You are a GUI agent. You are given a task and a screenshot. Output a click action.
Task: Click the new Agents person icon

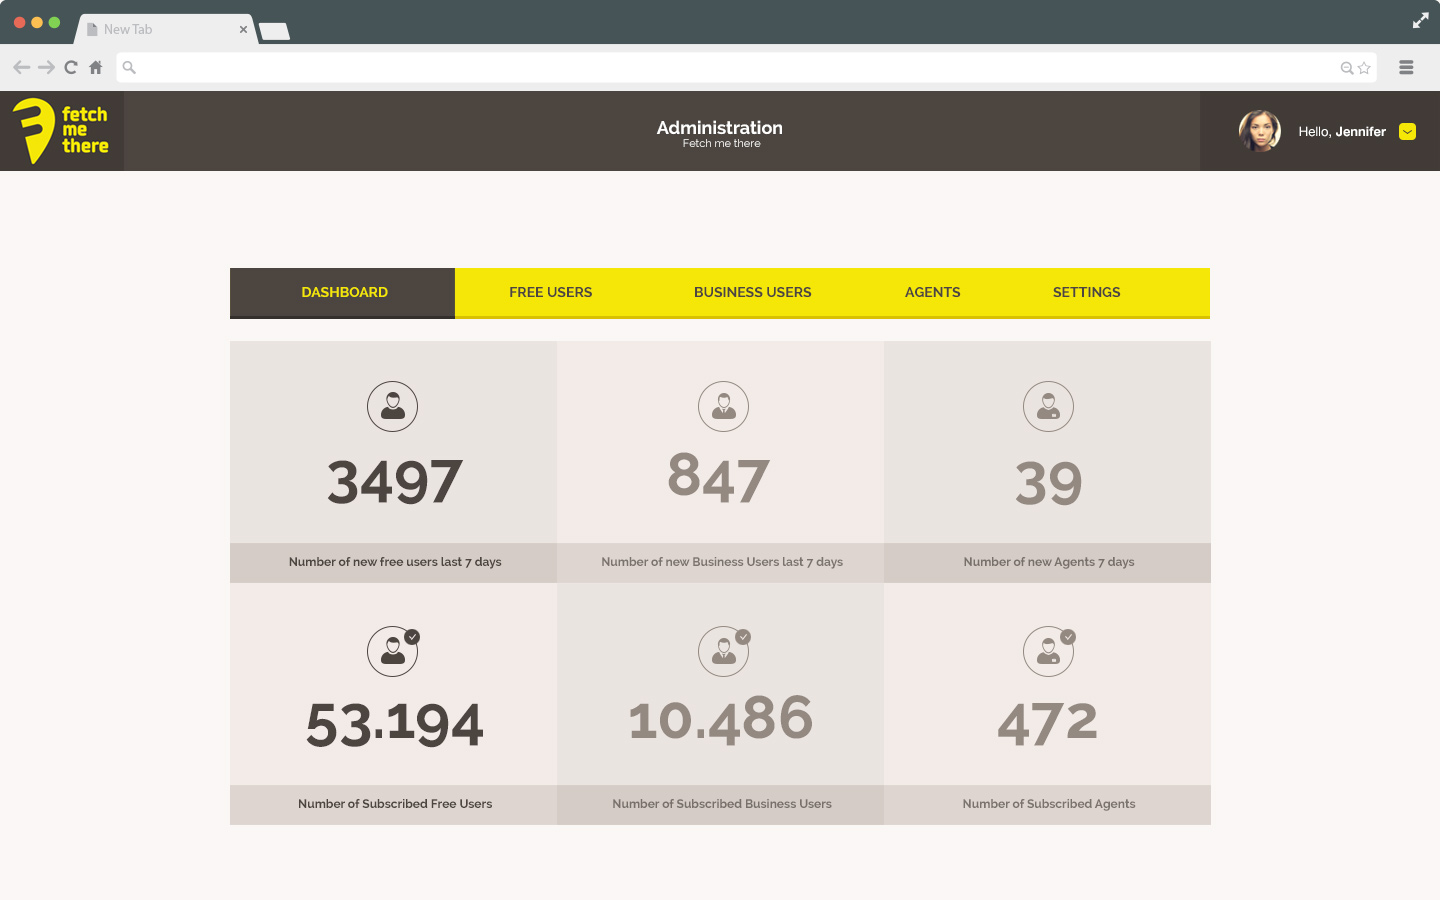pyautogui.click(x=1048, y=407)
